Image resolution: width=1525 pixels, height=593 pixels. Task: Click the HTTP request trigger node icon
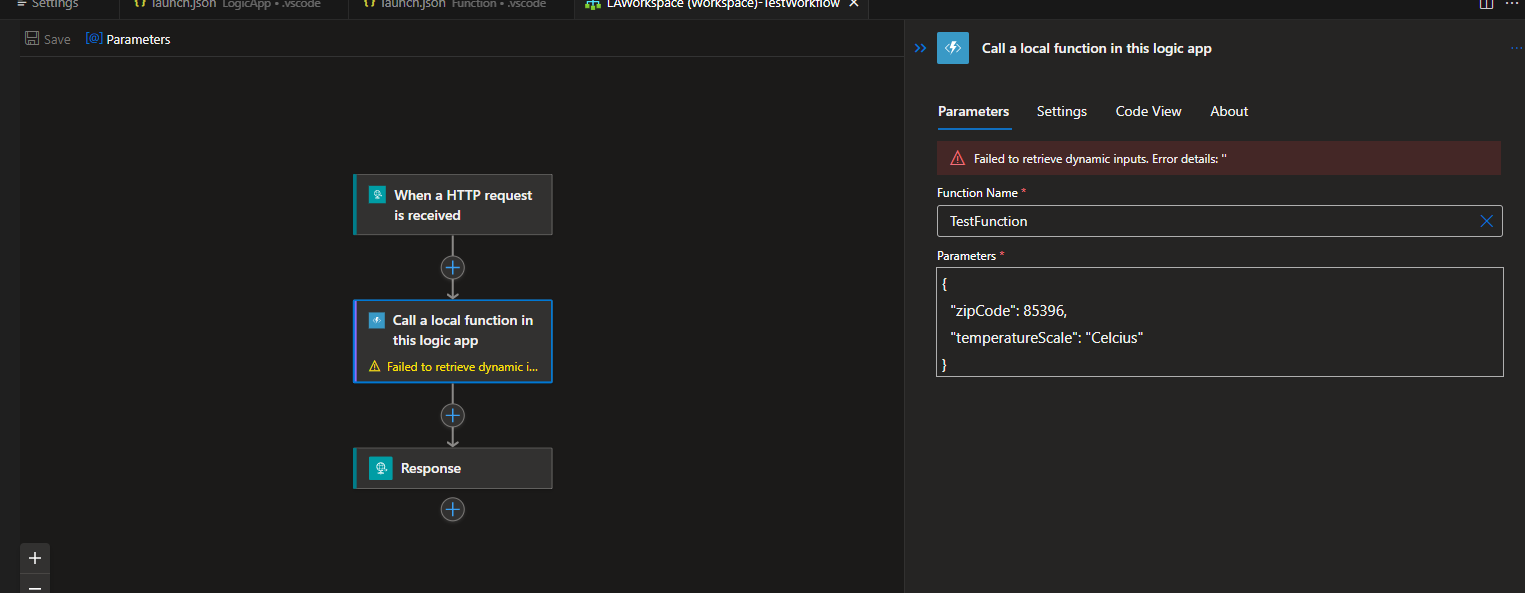377,194
